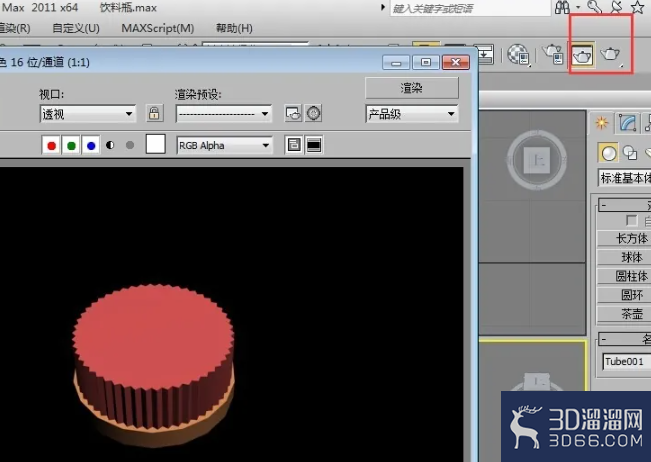
Task: Open the 自定义(U) menu
Action: 76,28
